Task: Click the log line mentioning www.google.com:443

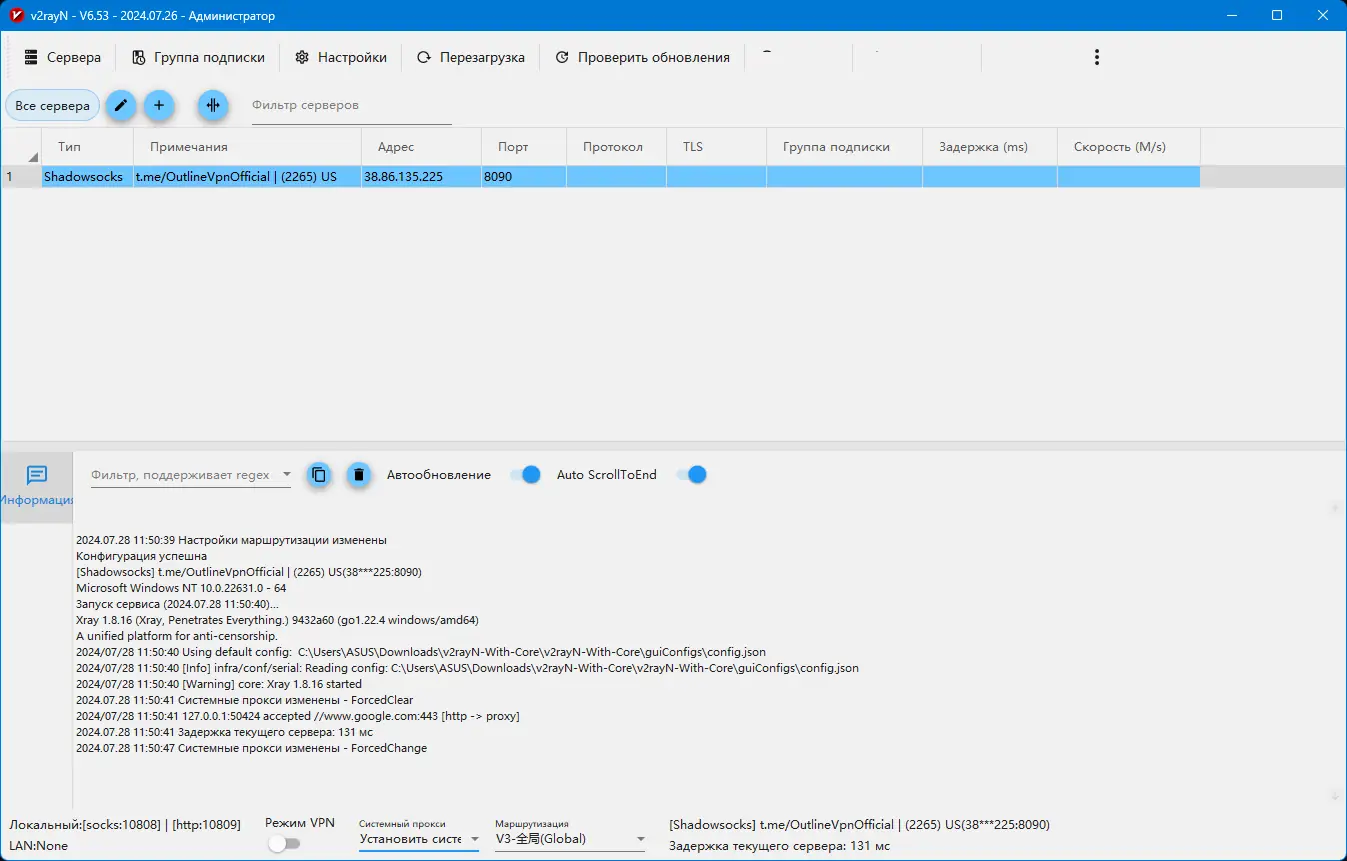Action: pos(298,716)
